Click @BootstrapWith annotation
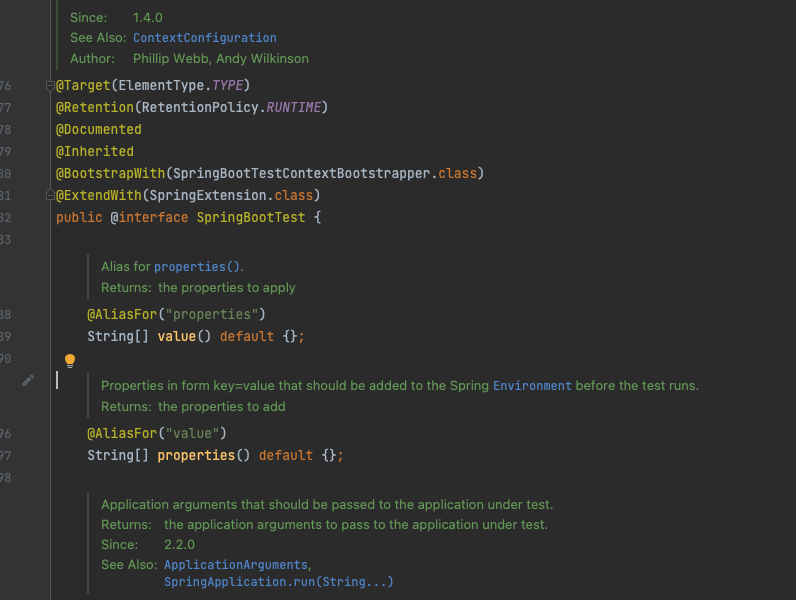Screen dimensions: 796x600 click(x=111, y=174)
